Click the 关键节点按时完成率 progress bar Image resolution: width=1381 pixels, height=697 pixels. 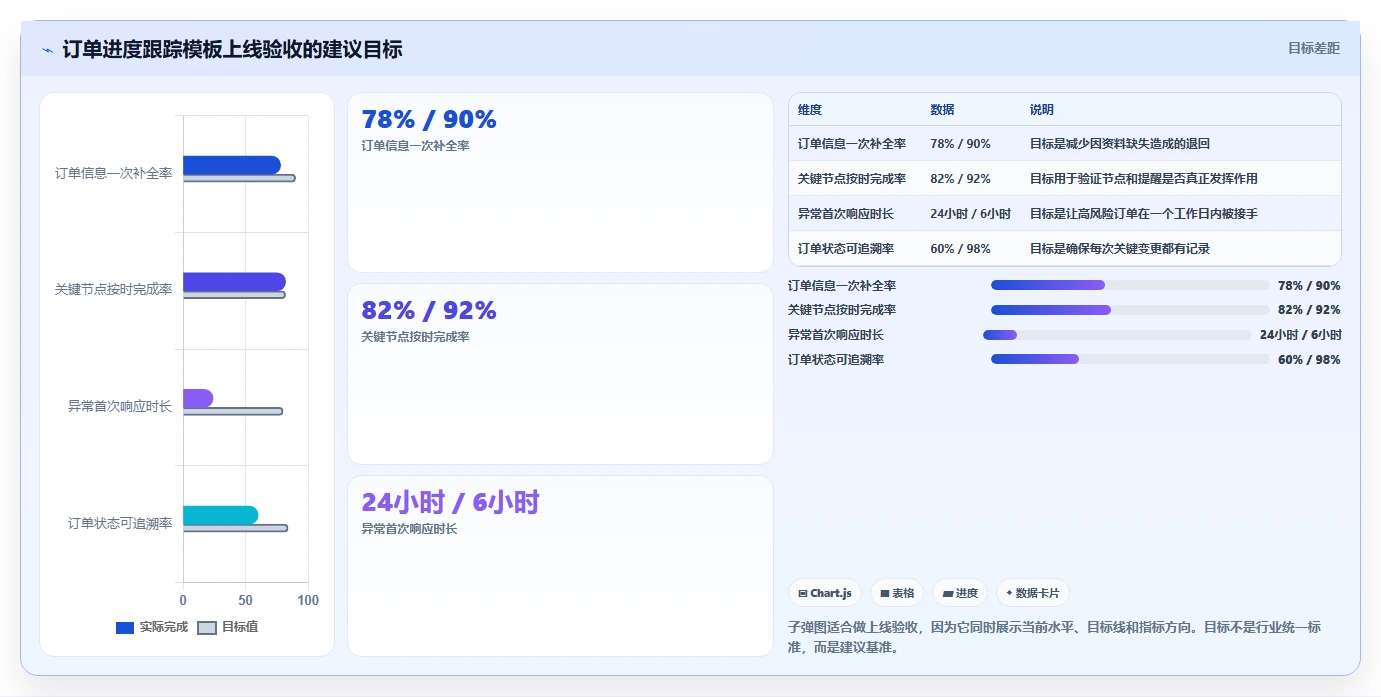pos(1130,310)
